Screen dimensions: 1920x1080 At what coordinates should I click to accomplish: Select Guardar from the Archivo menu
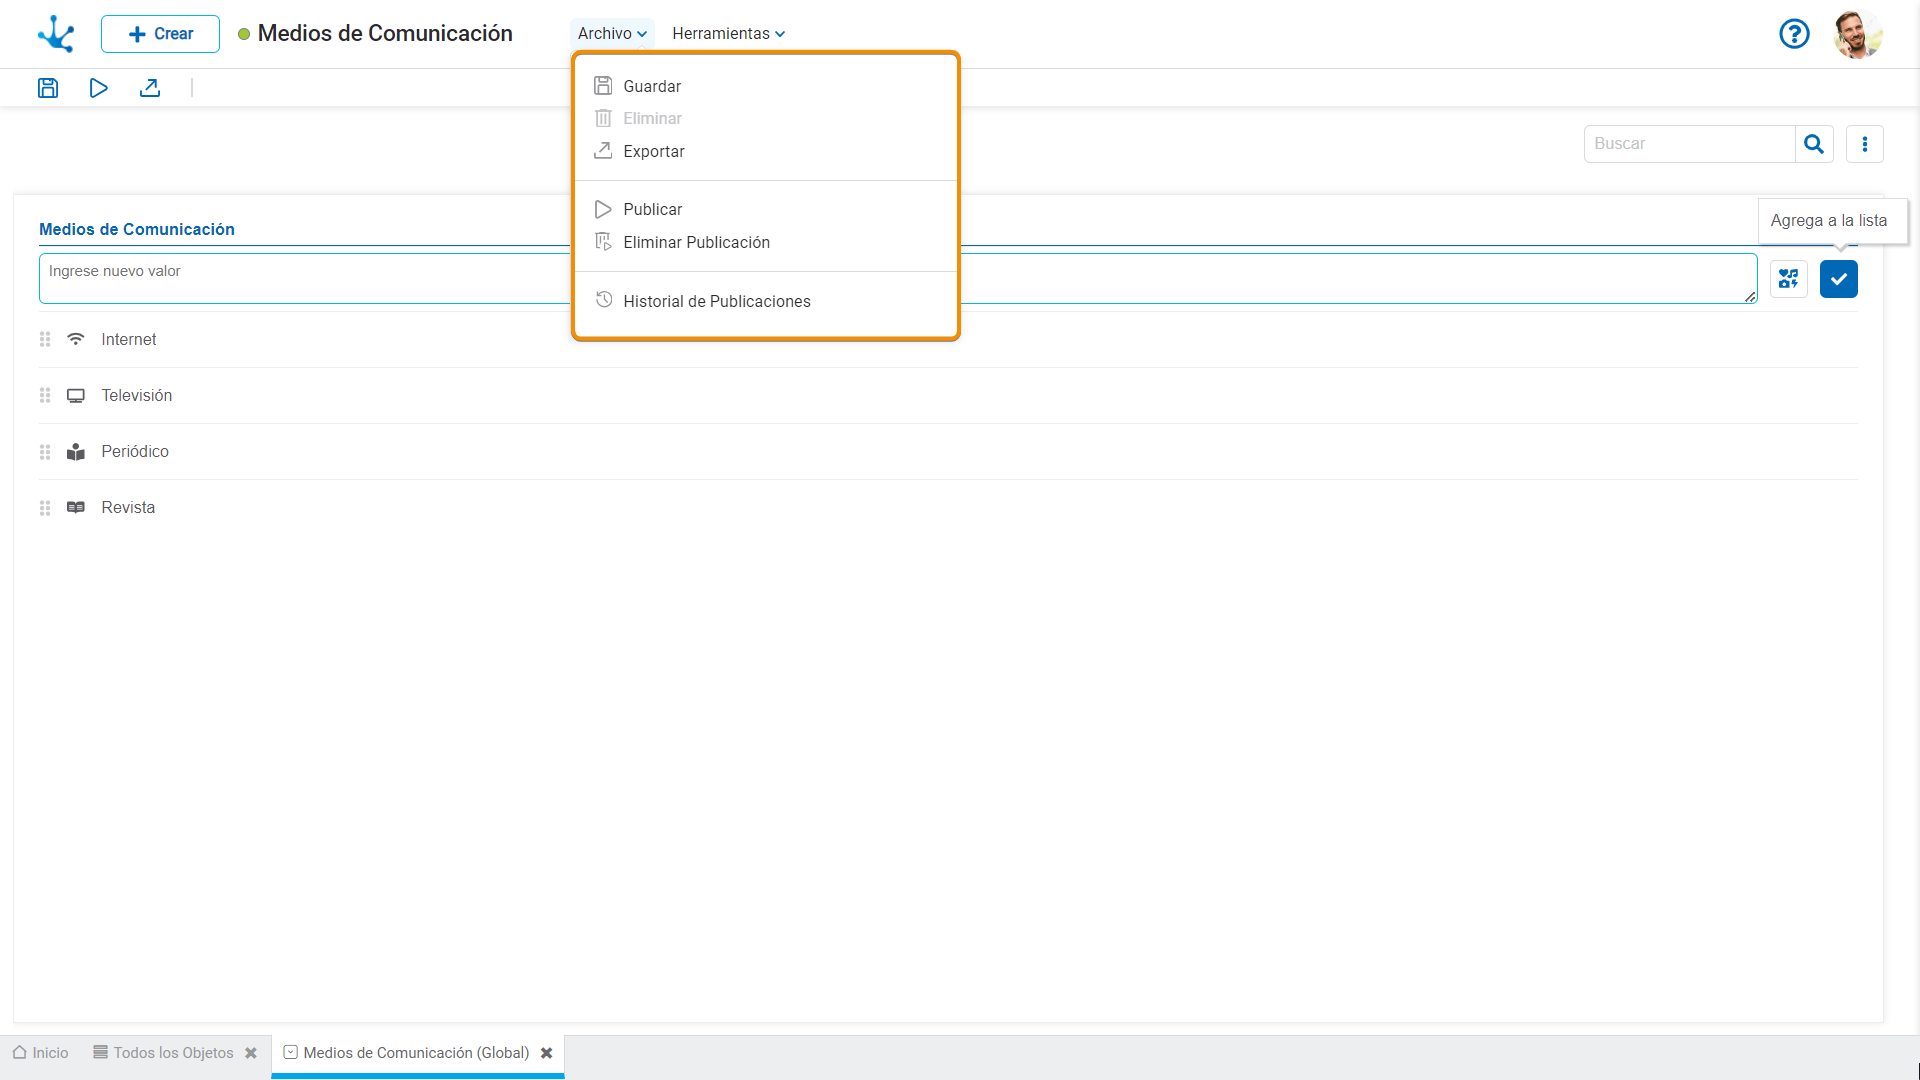click(765, 86)
